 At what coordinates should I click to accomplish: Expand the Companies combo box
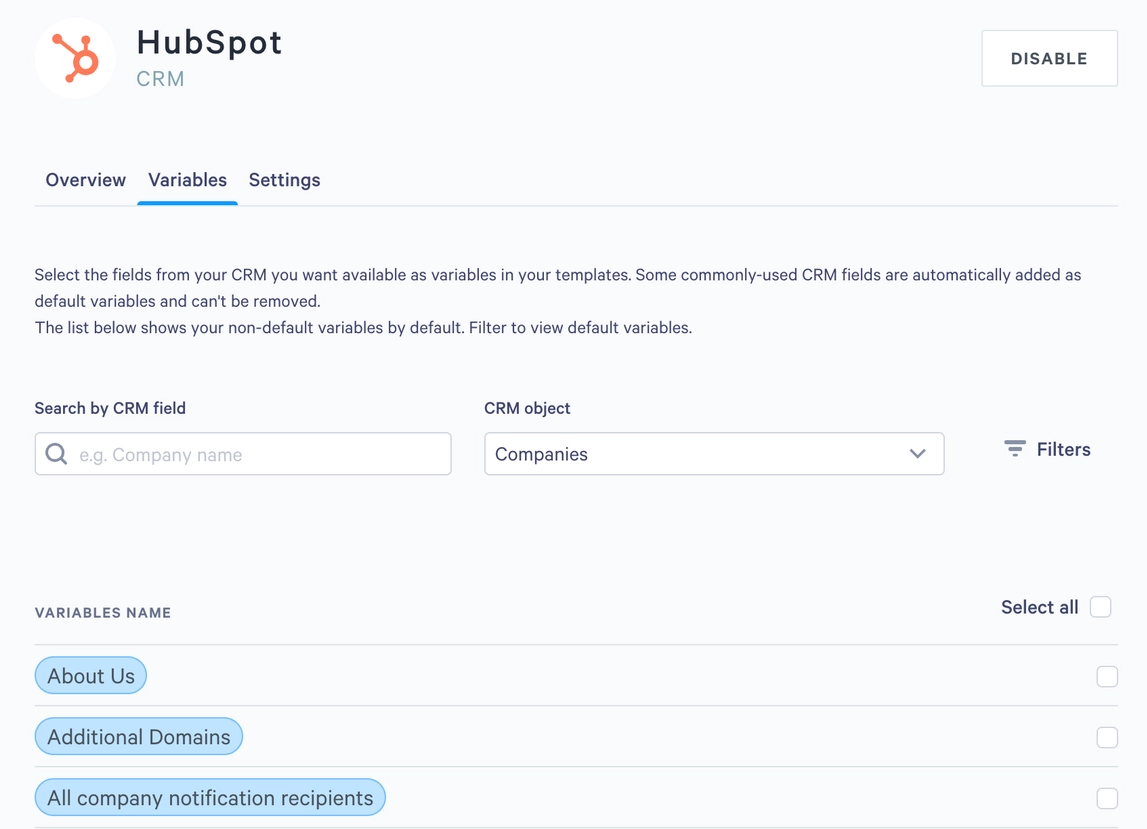[x=714, y=454]
